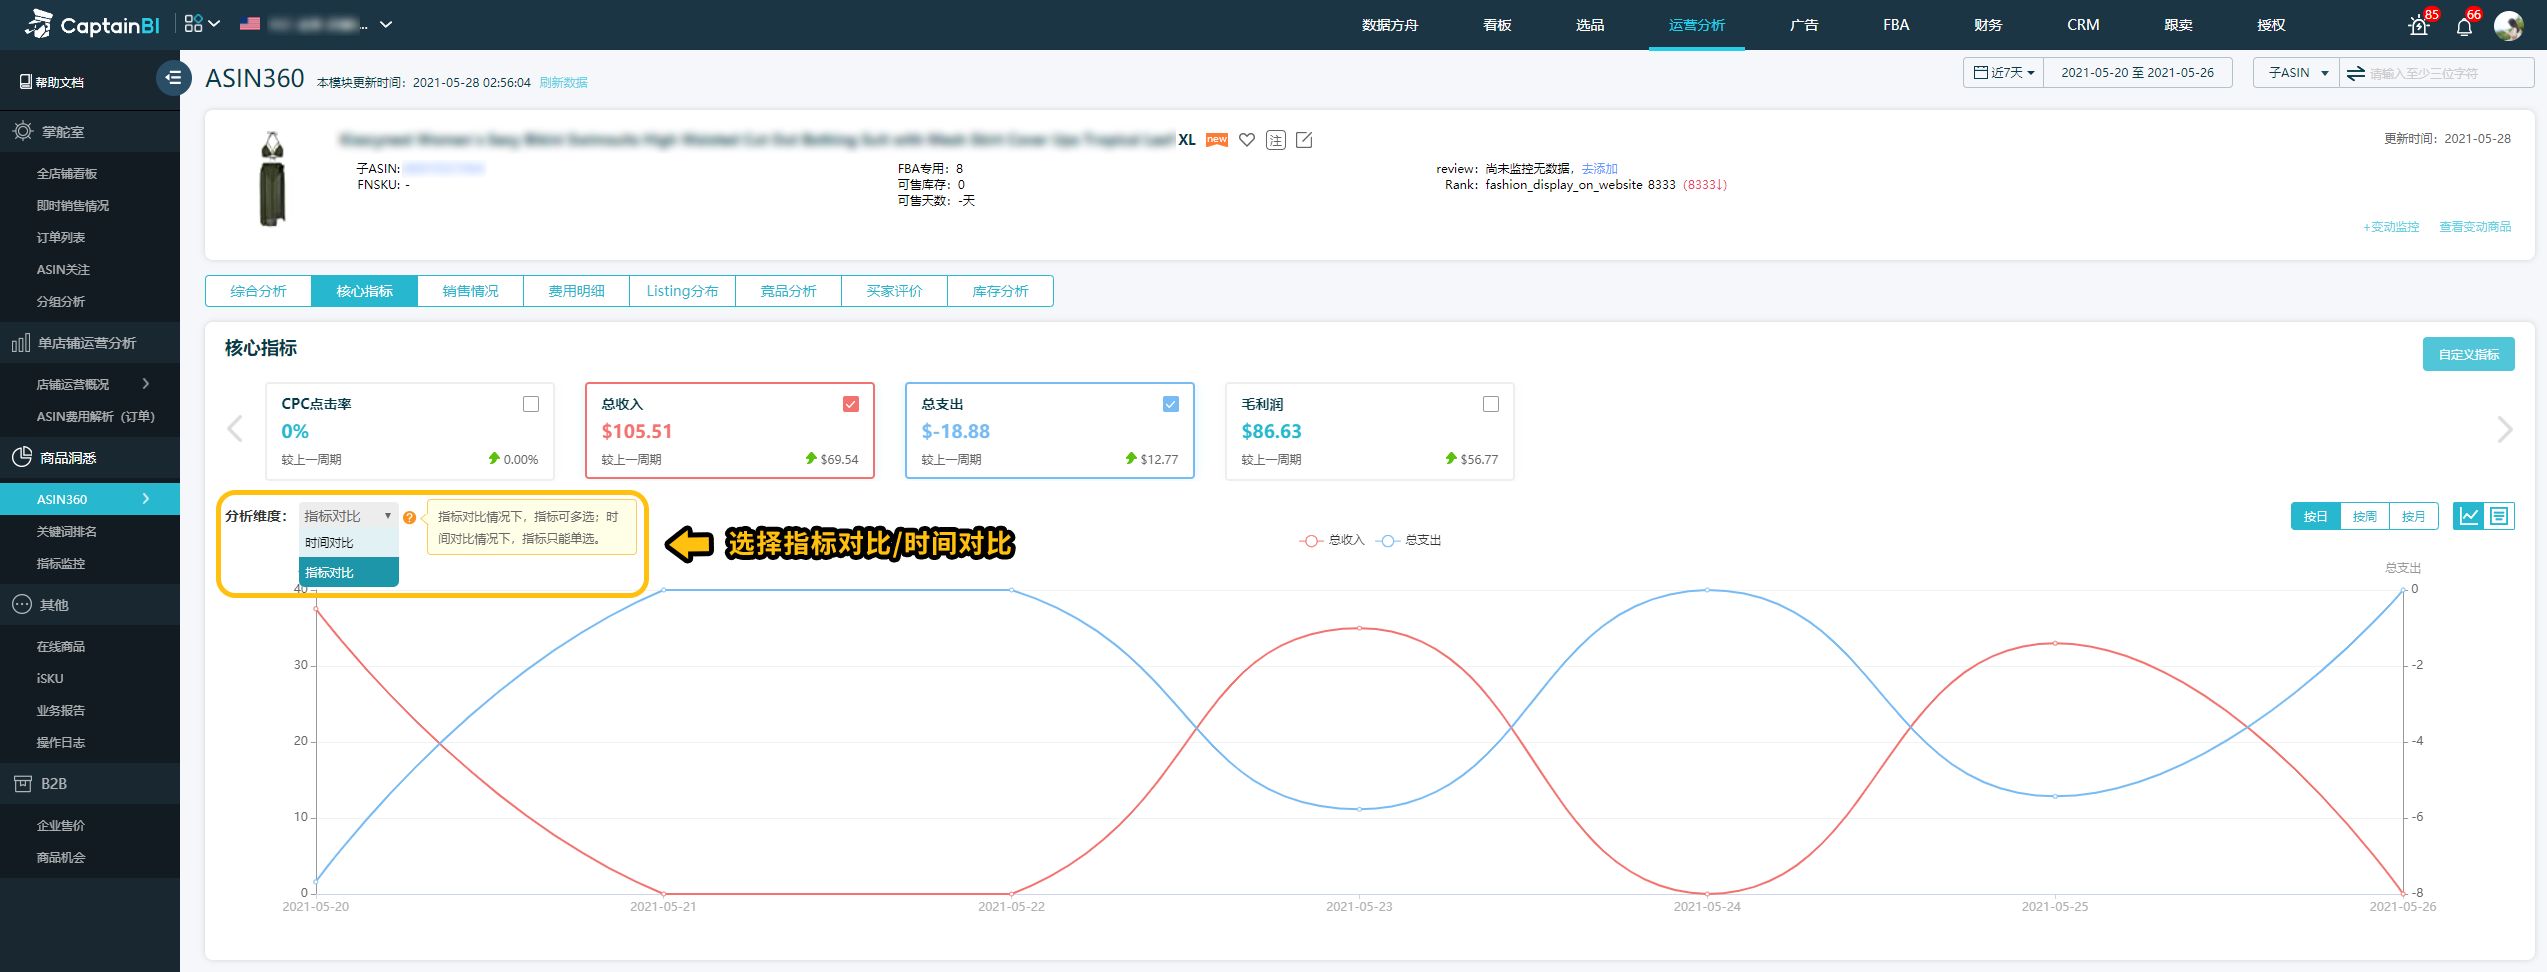Click 2021-05-24 peak point on 总支出 line
This screenshot has width=2547, height=972.
[x=1707, y=590]
